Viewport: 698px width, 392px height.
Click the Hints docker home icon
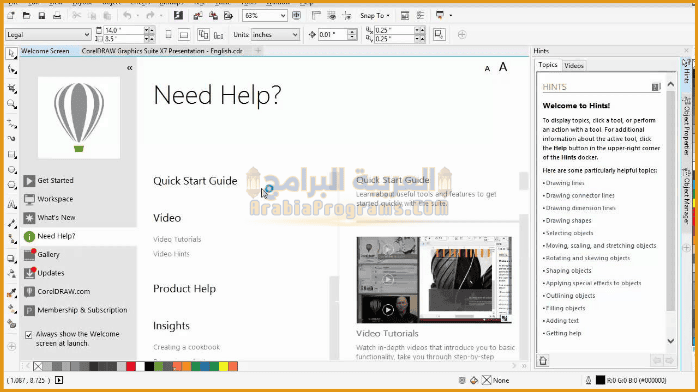click(543, 360)
